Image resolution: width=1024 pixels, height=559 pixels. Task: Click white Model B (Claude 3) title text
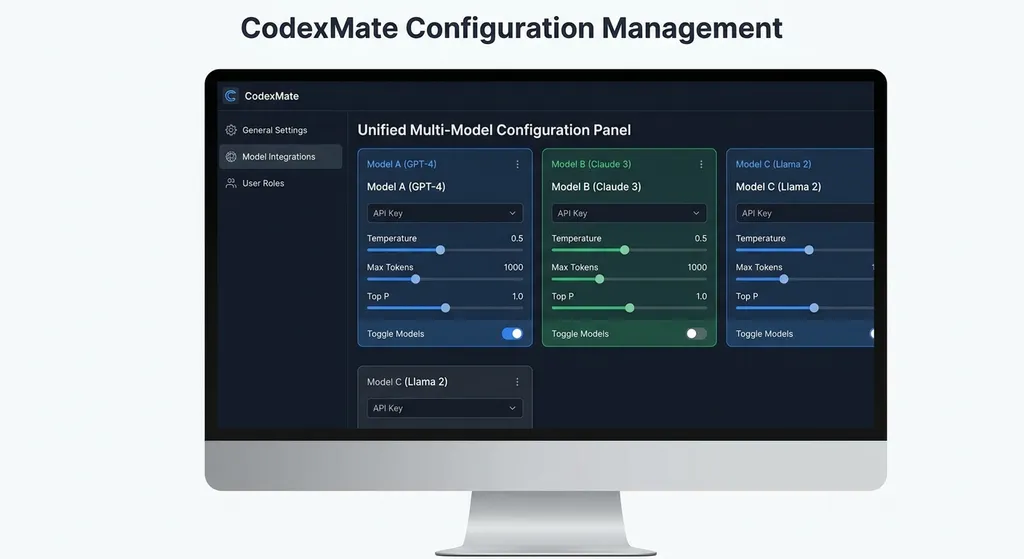point(596,187)
